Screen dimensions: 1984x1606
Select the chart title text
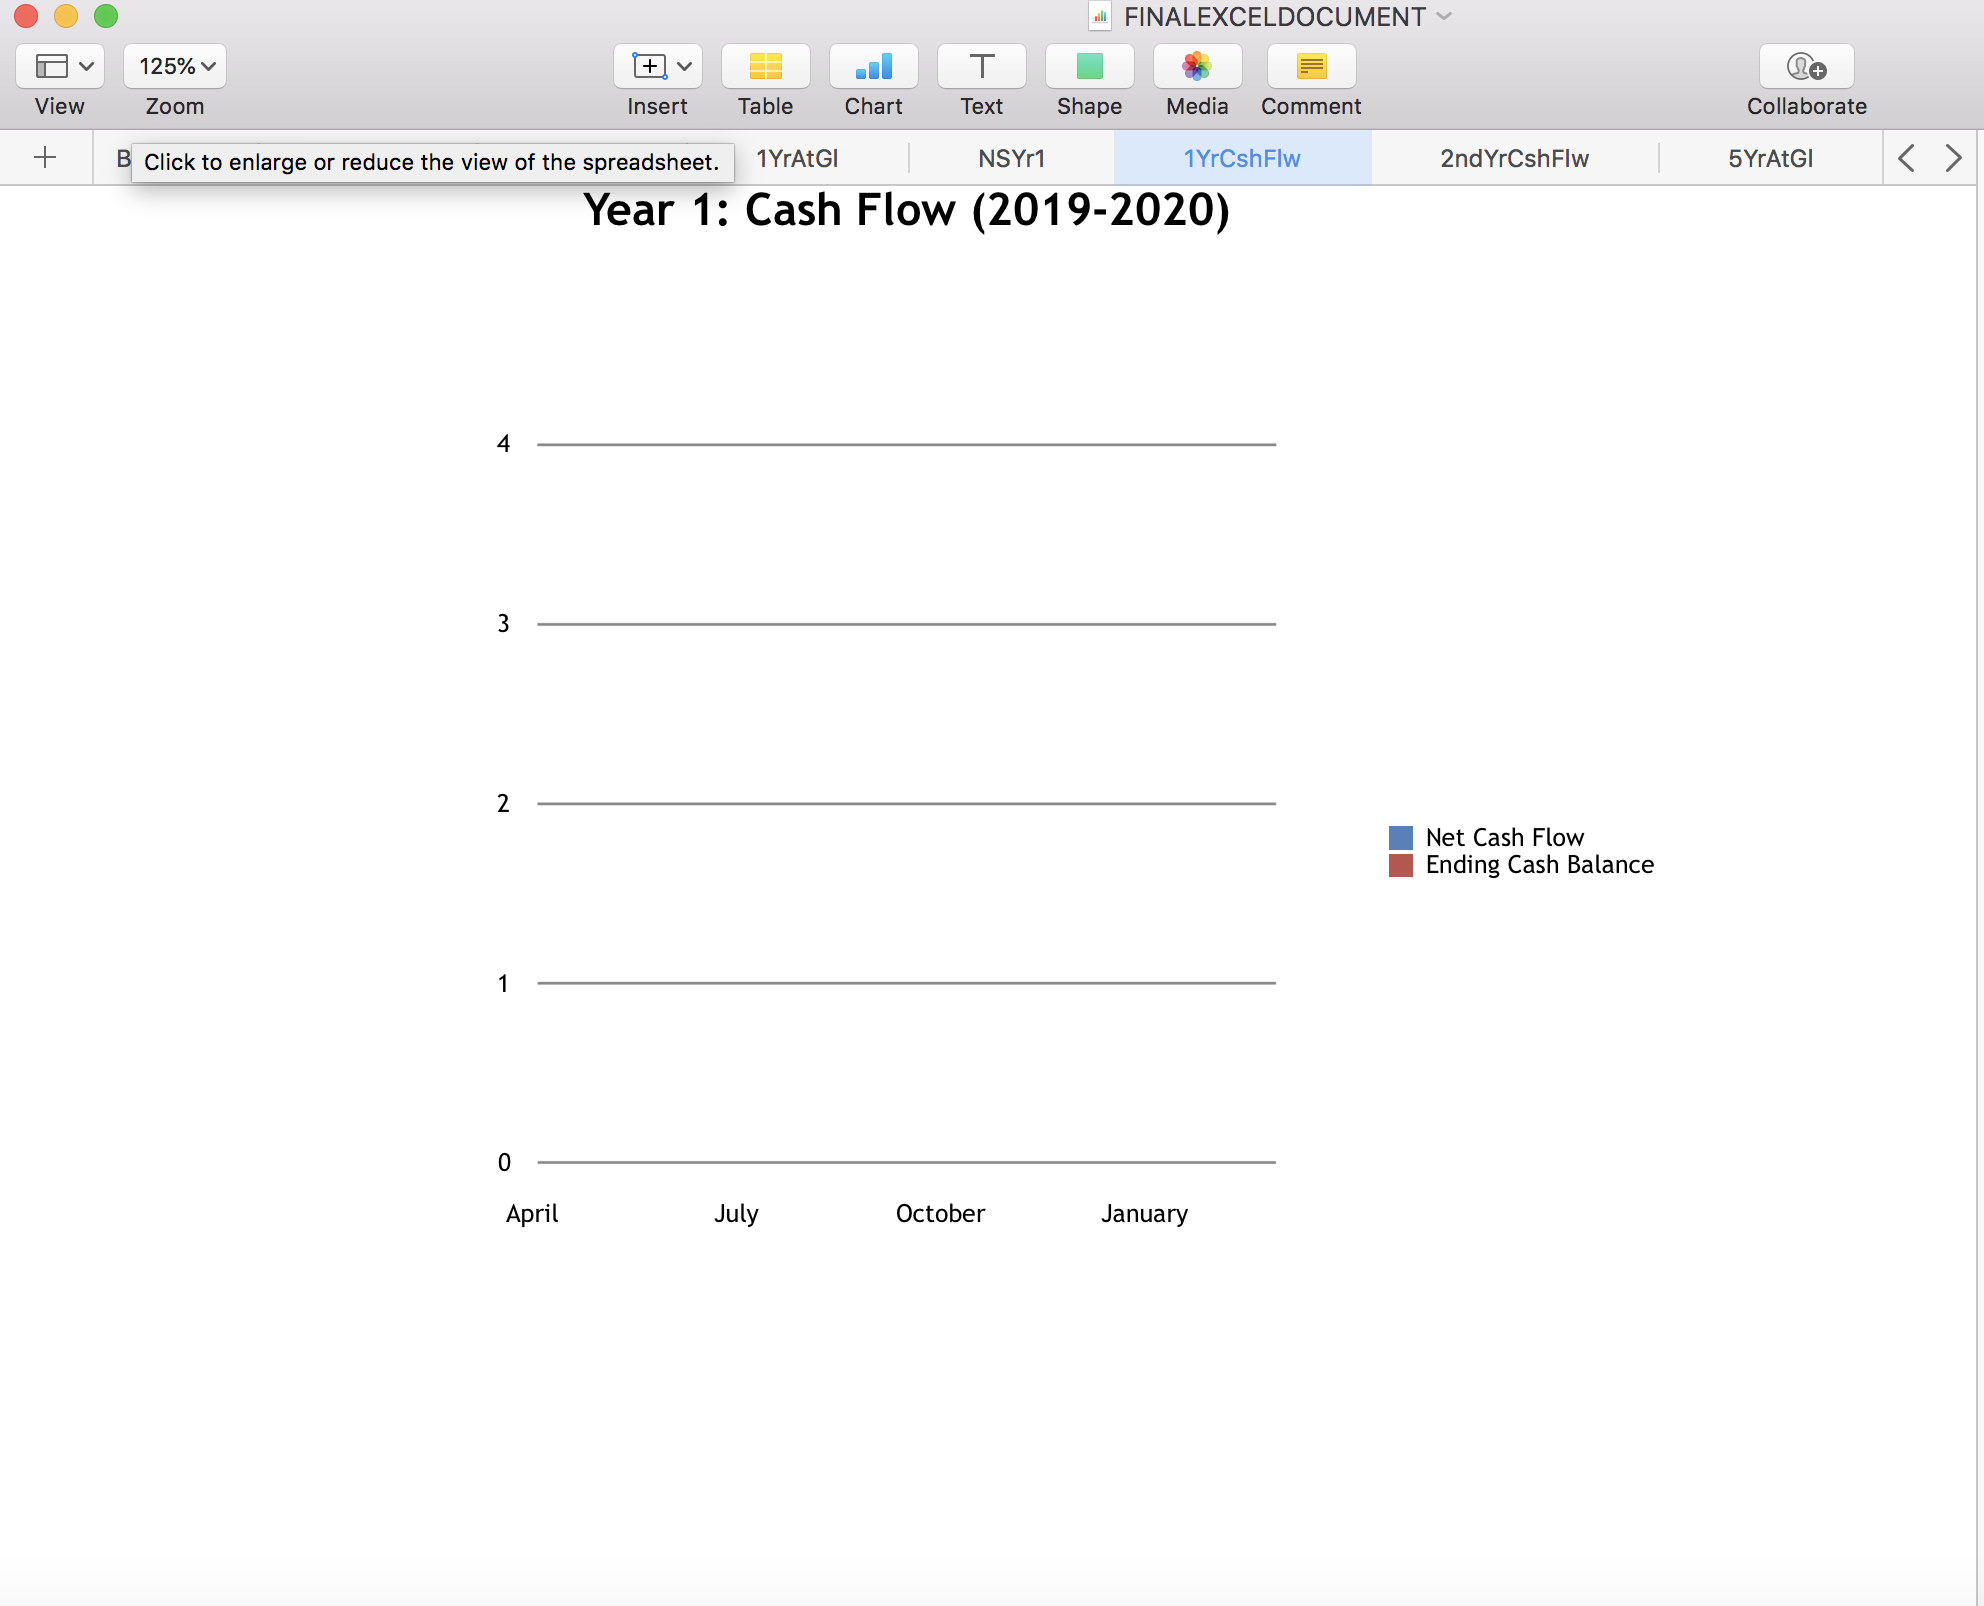click(x=906, y=210)
